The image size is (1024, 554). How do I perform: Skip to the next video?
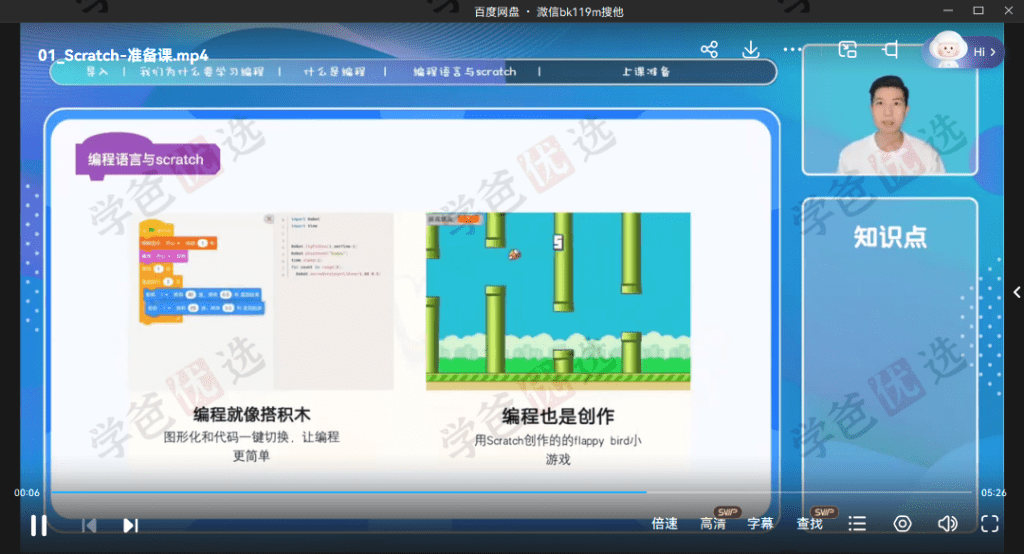point(131,525)
